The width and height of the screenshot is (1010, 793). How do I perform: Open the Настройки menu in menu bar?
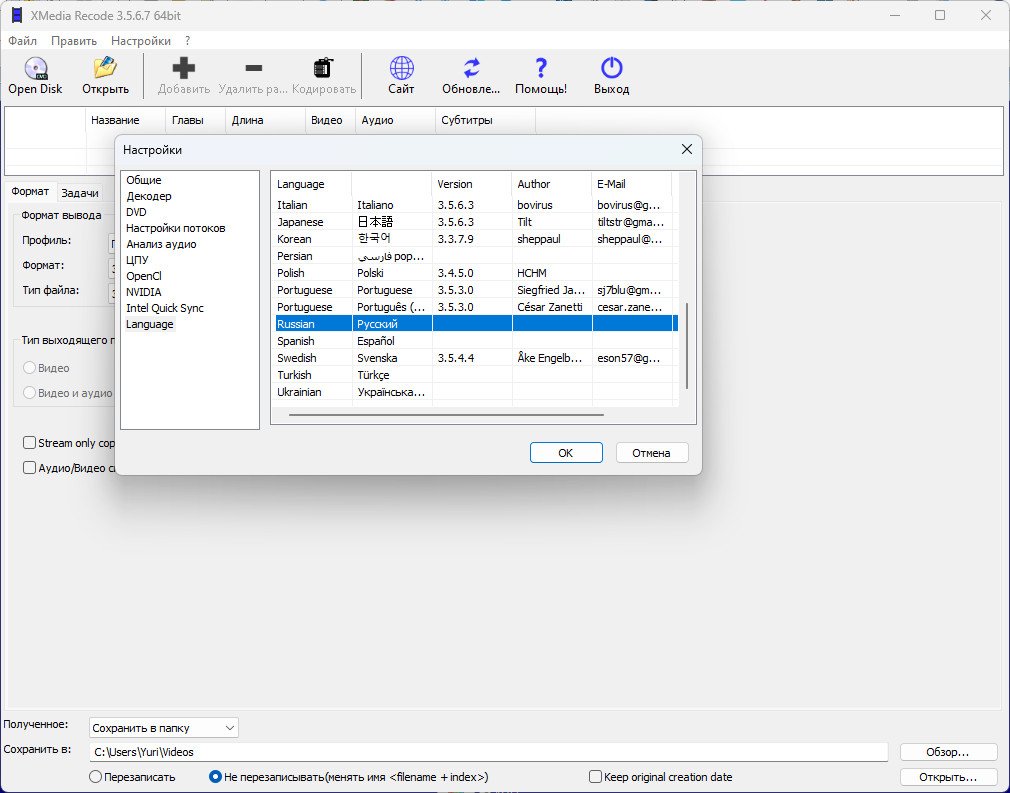[140, 41]
